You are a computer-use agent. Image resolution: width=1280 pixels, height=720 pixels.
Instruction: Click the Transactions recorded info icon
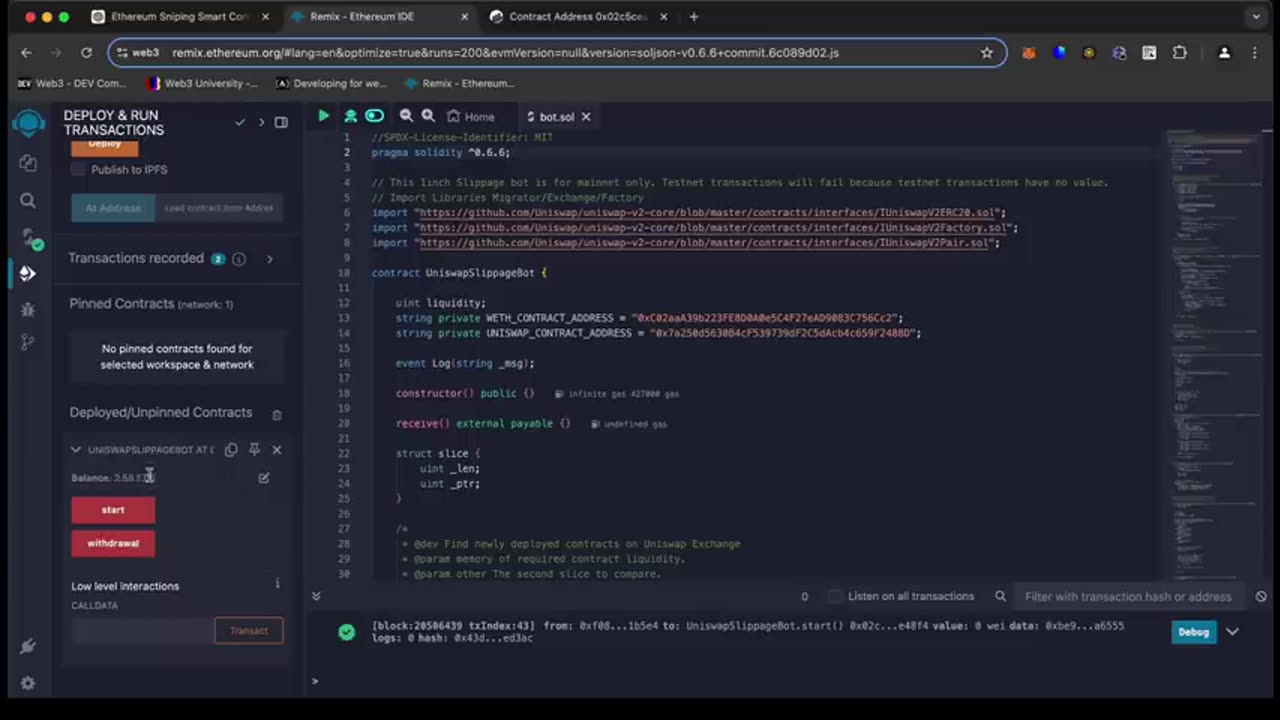[x=239, y=259]
